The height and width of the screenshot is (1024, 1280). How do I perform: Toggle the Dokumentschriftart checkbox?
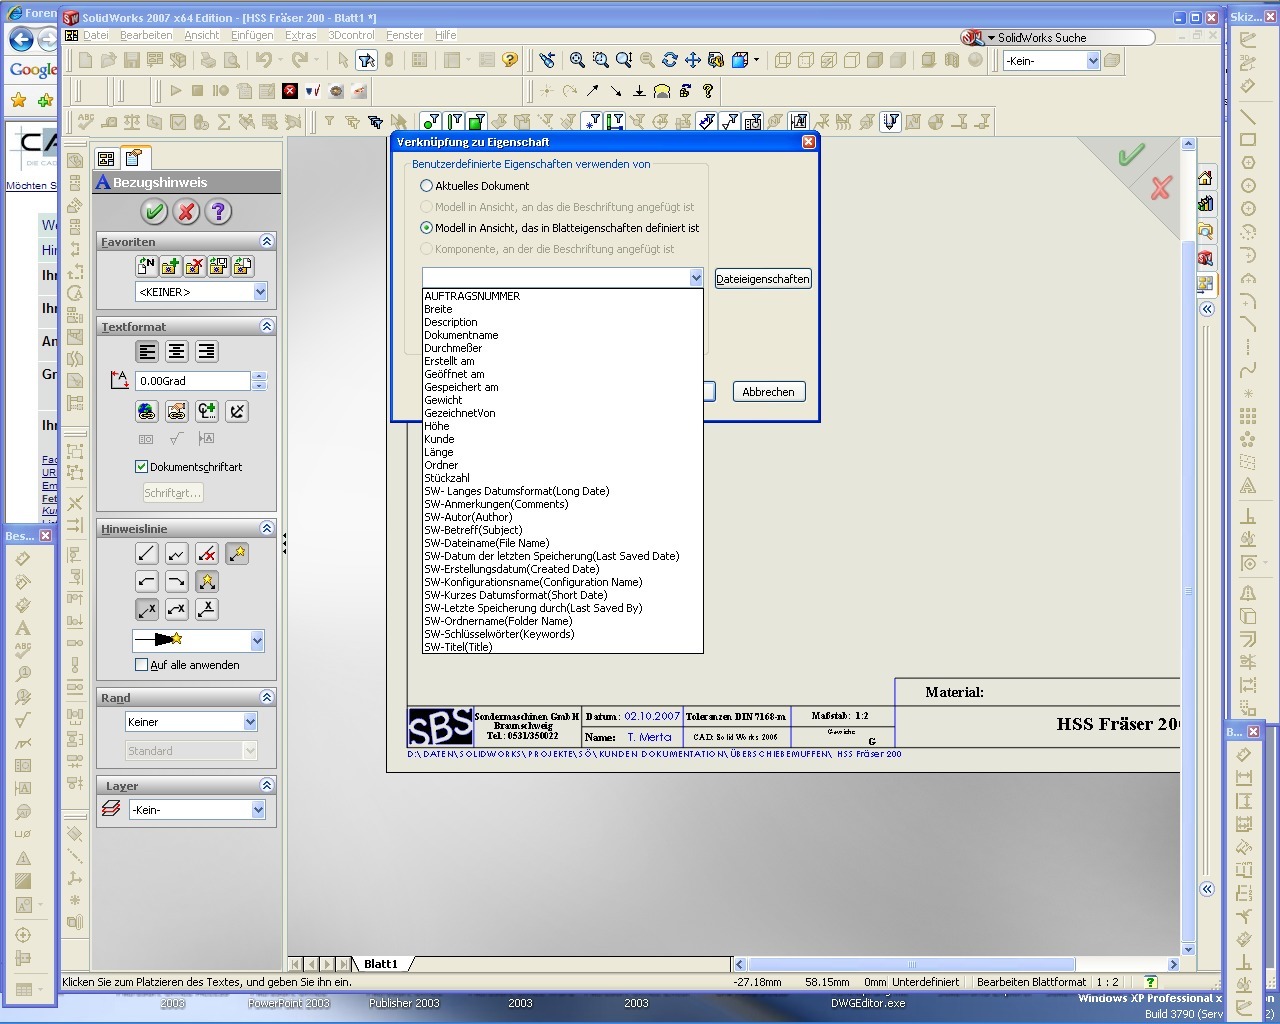pyautogui.click(x=141, y=467)
